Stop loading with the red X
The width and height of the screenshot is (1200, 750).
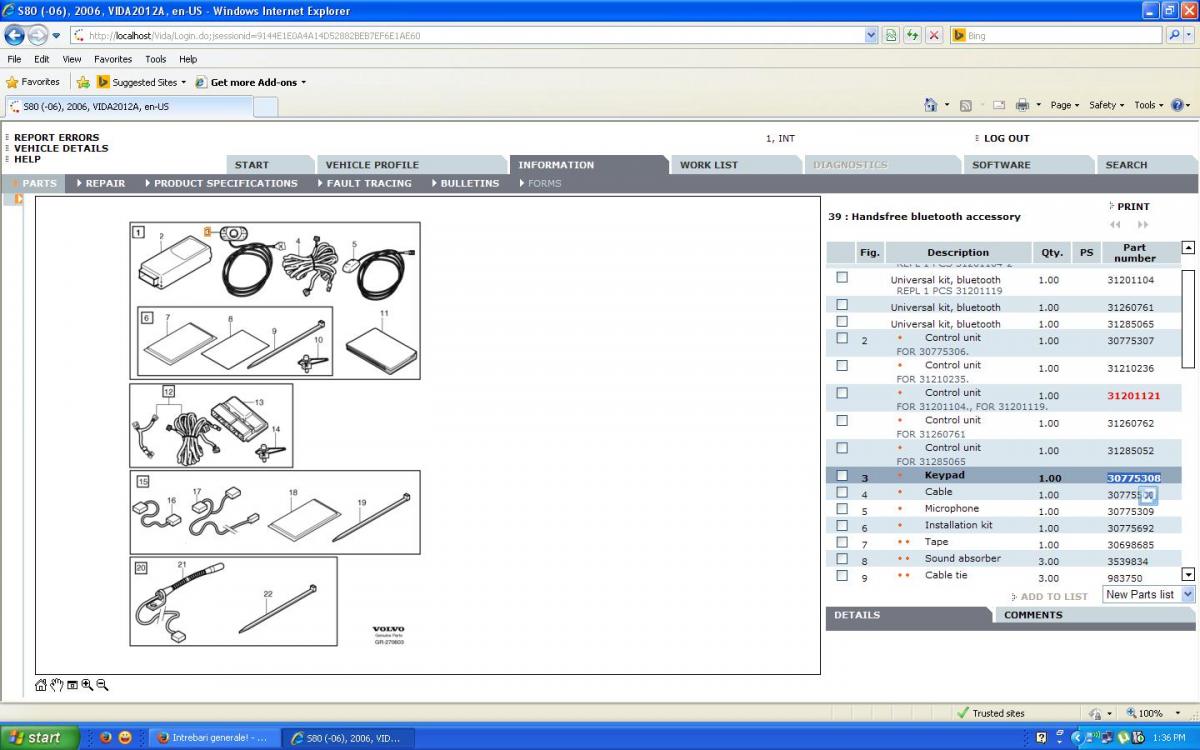point(934,35)
